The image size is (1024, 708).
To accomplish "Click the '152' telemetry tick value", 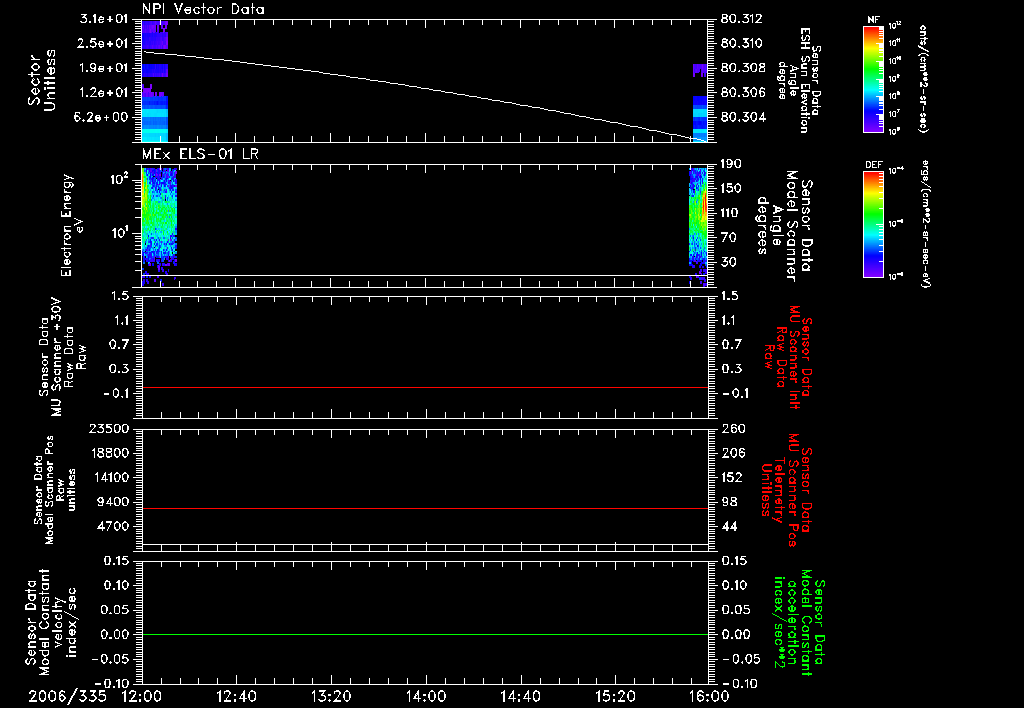I will click(x=732, y=477).
